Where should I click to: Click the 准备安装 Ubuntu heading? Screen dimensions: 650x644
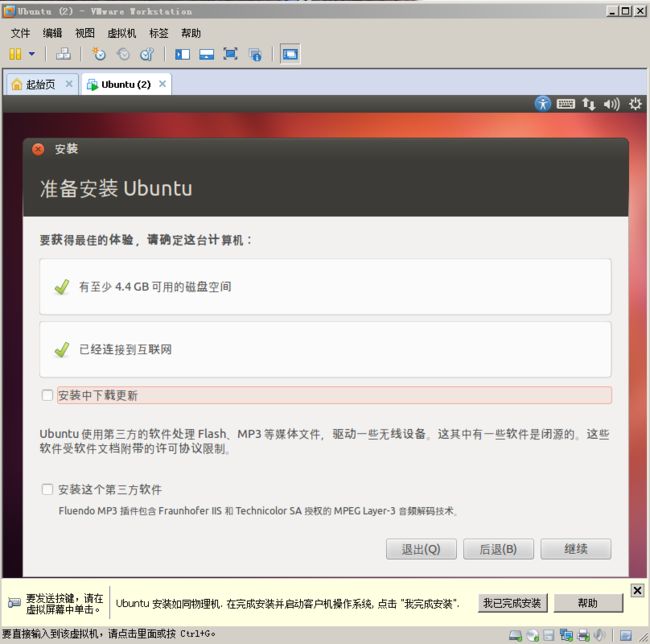click(116, 188)
